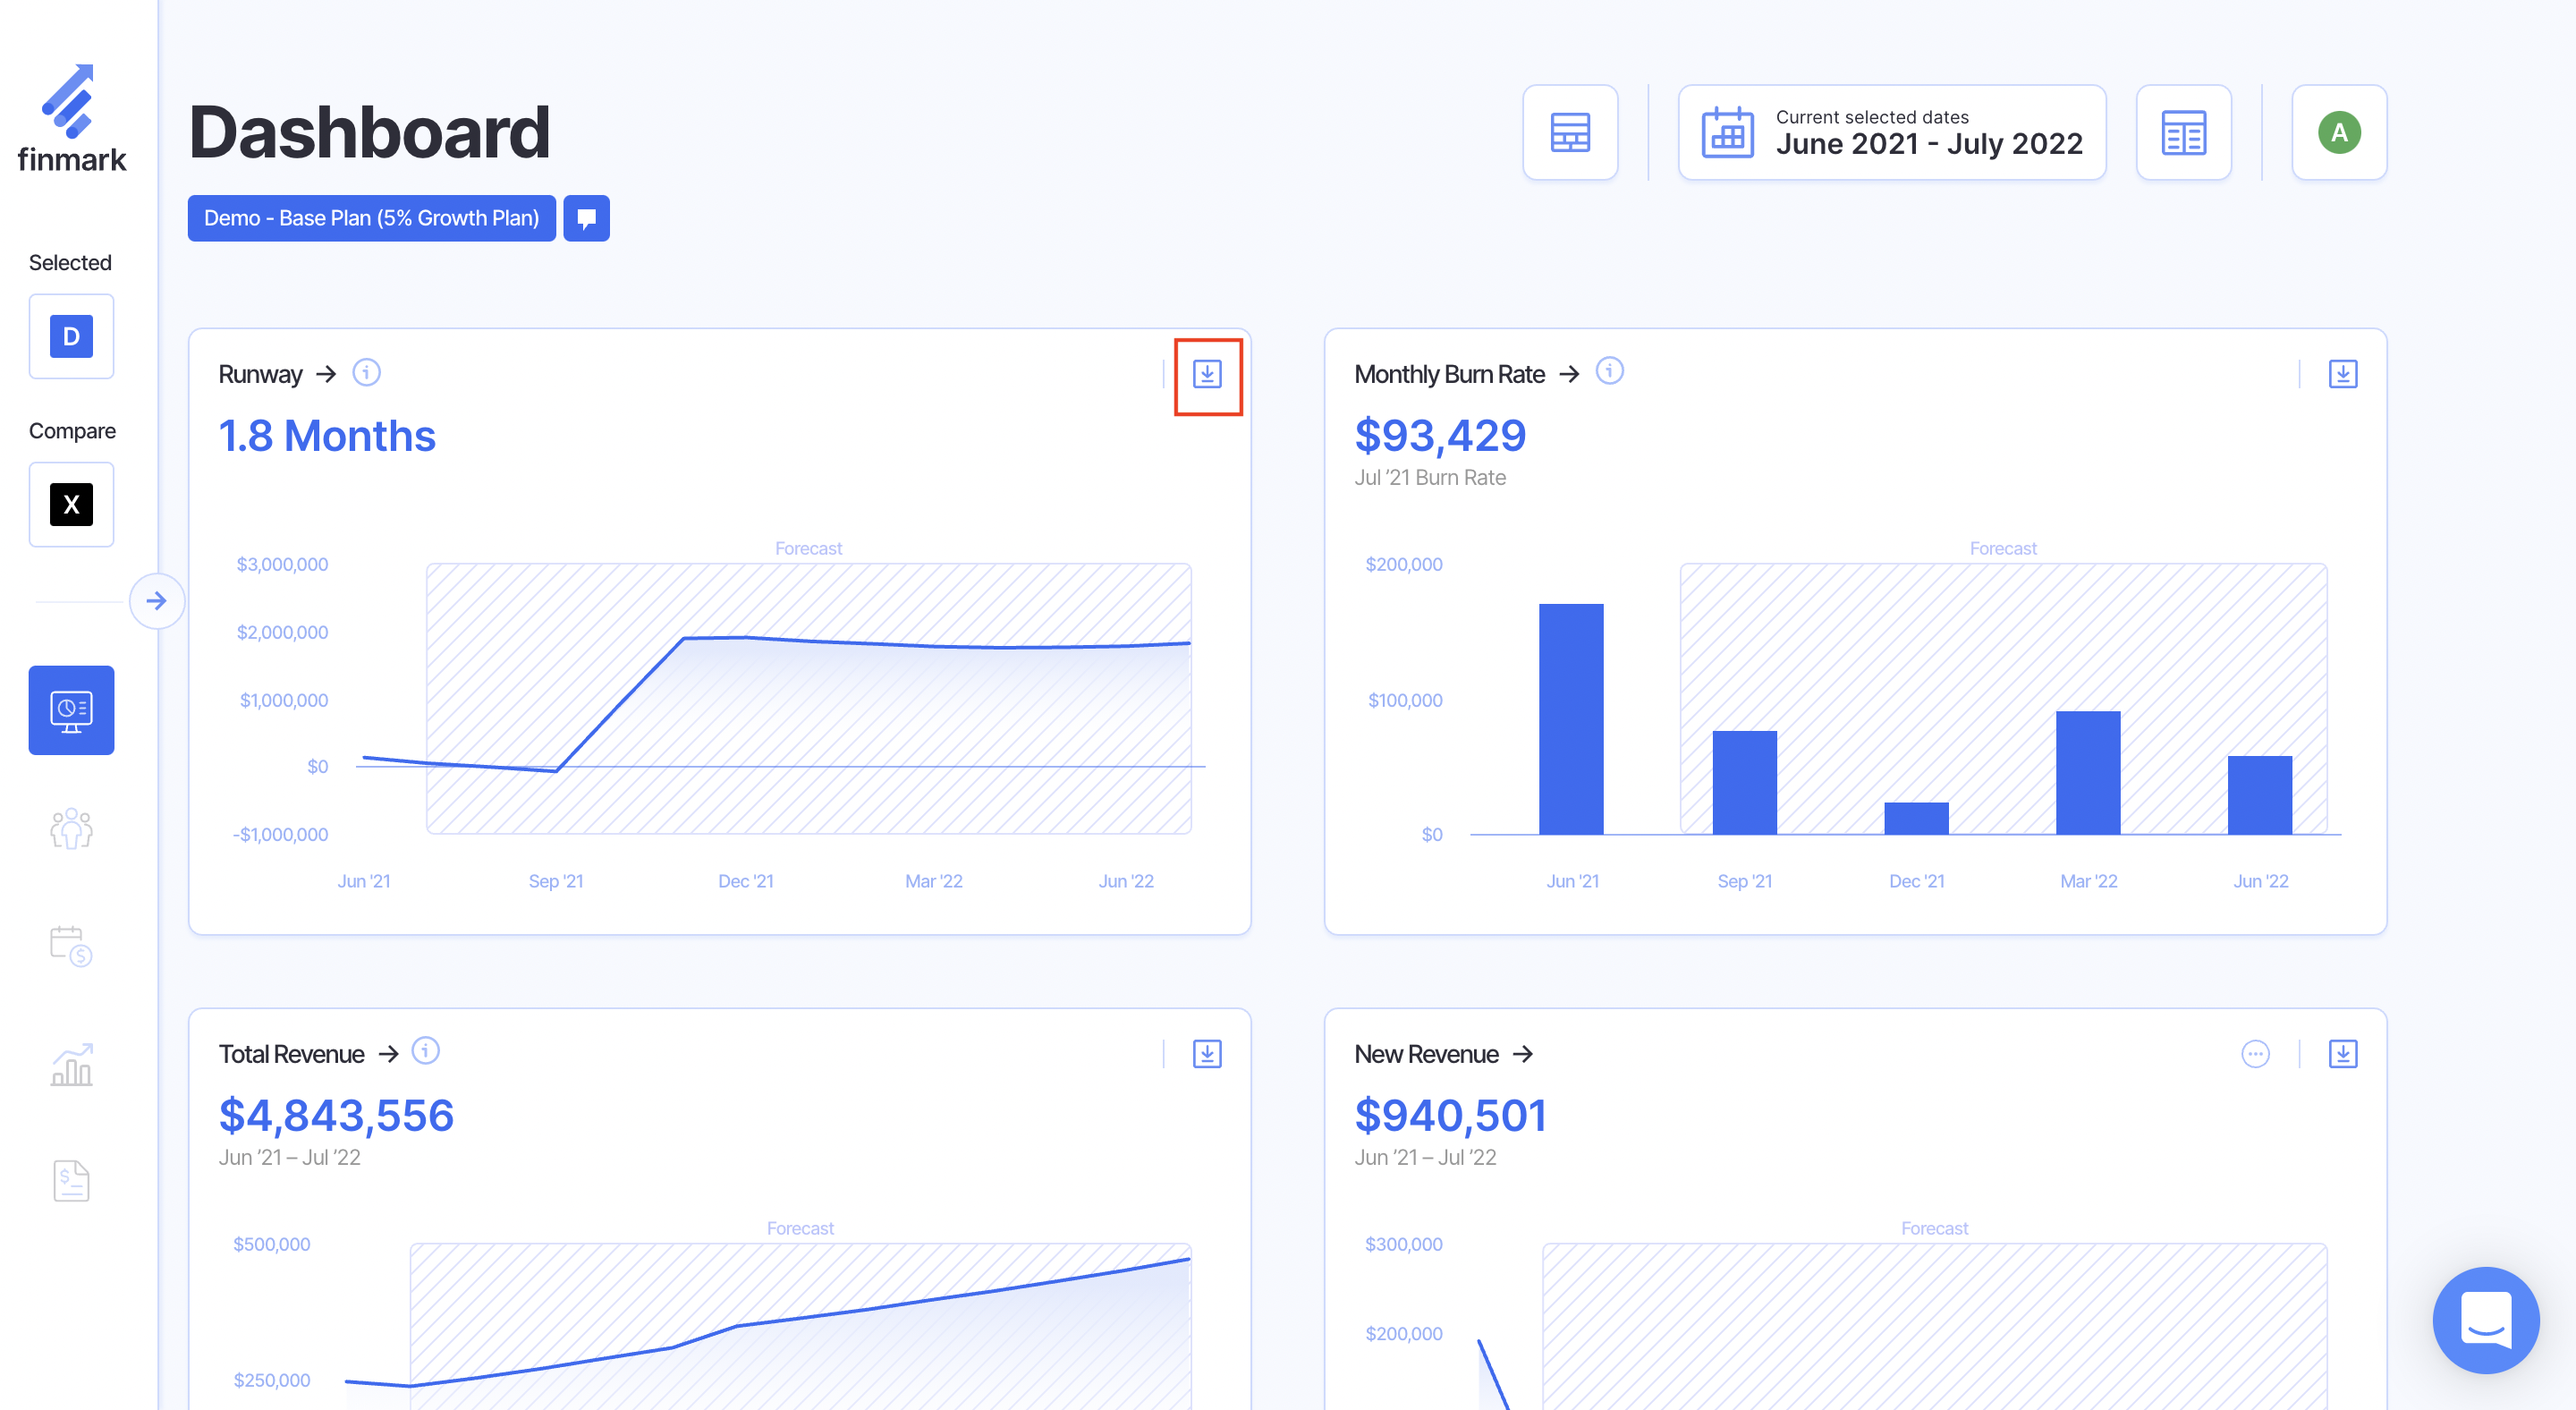Screen dimensions: 2576x1410
Task: Open the revenue chart sidebar icon
Action: coord(71,1065)
